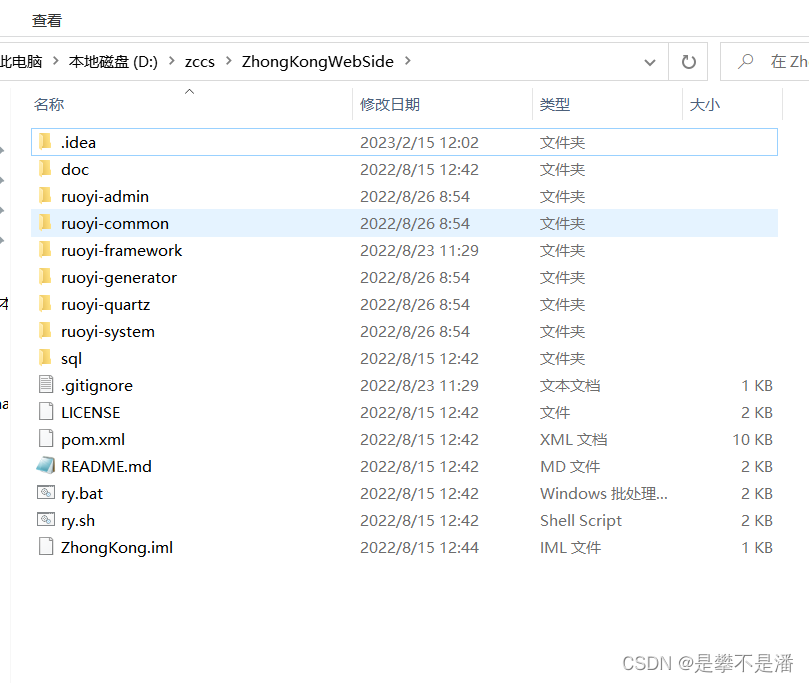Click the pom.xml file icon
The width and height of the screenshot is (809, 683).
(46, 438)
